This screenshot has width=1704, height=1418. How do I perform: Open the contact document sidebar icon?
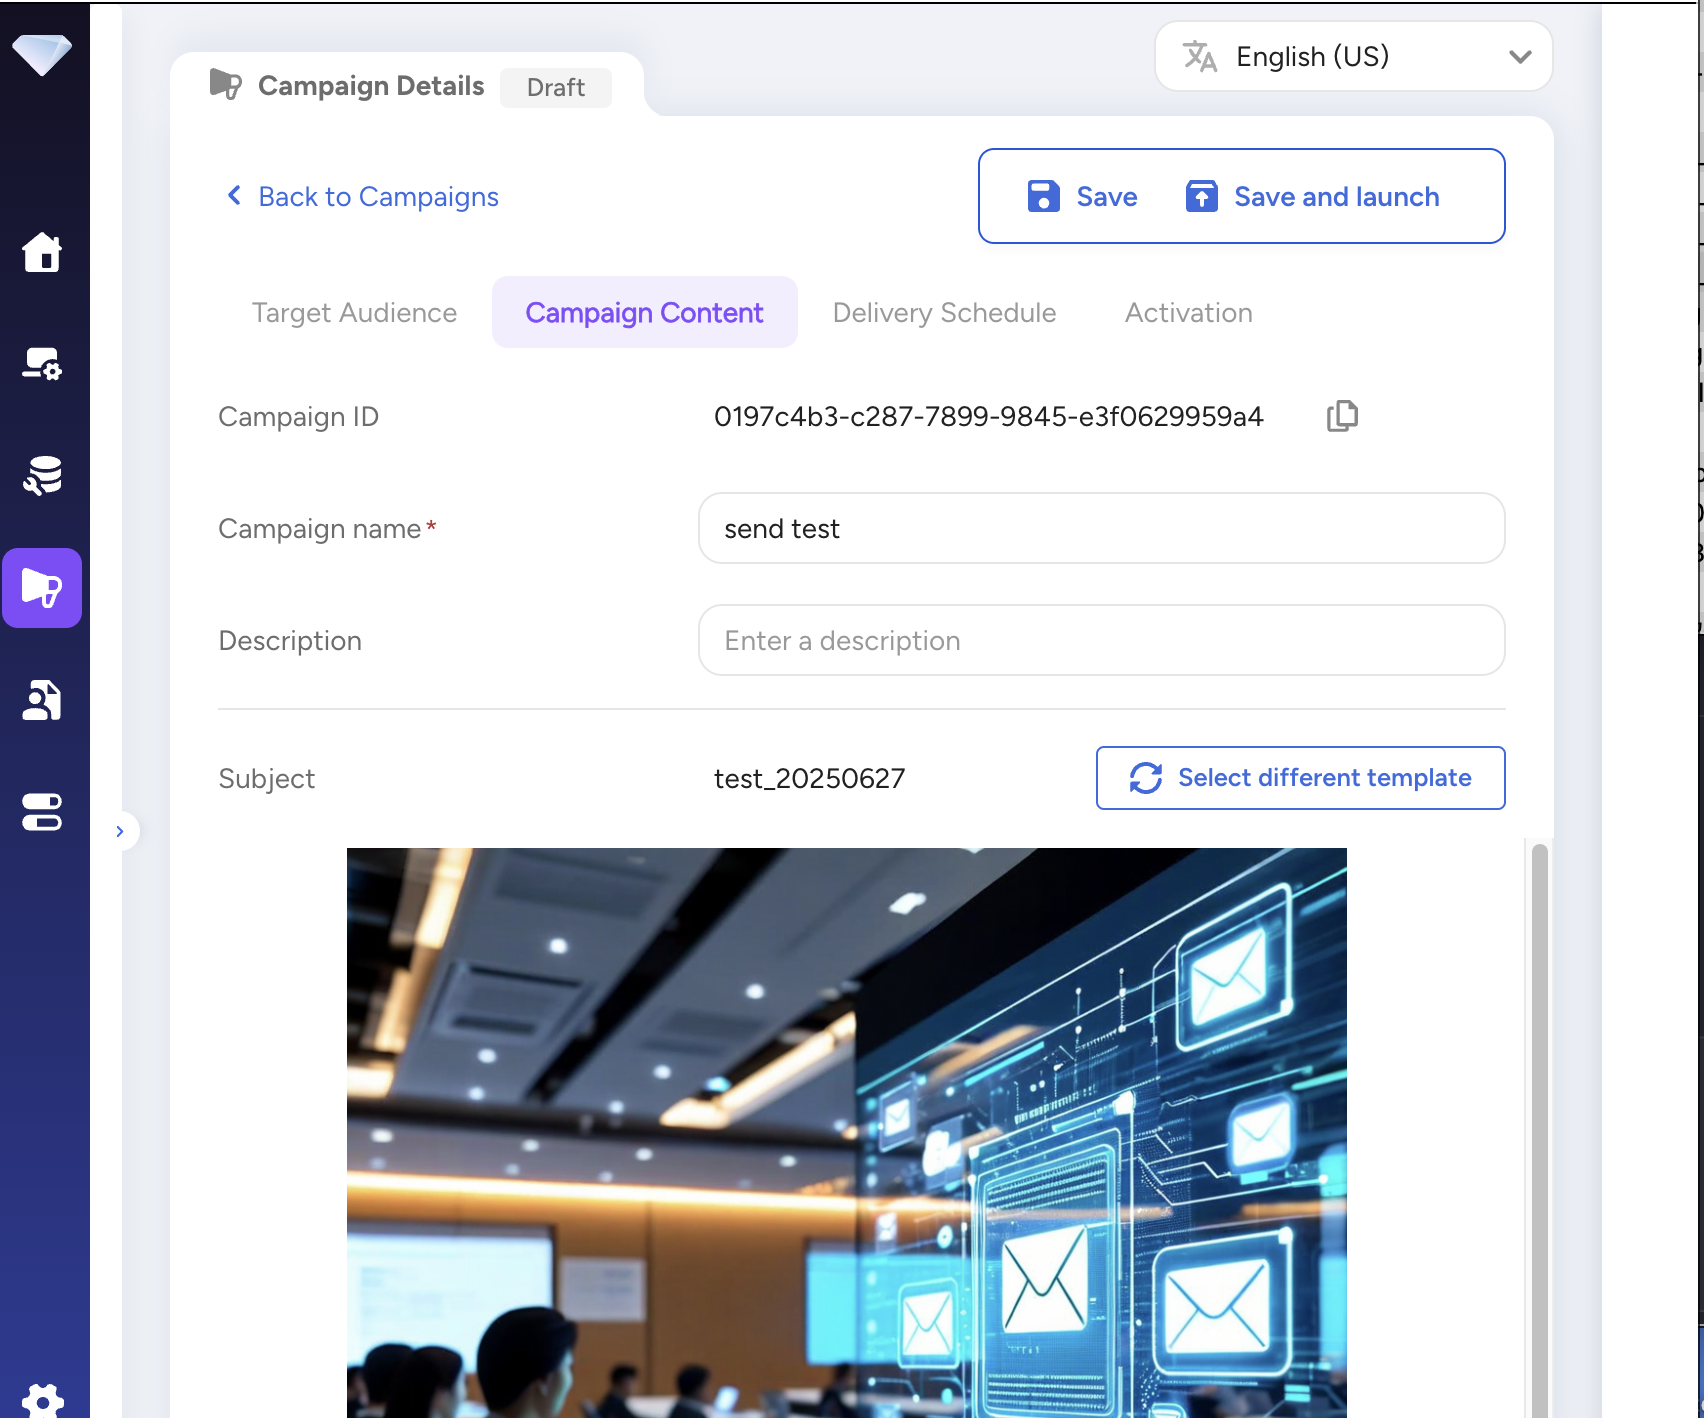pyautogui.click(x=42, y=700)
